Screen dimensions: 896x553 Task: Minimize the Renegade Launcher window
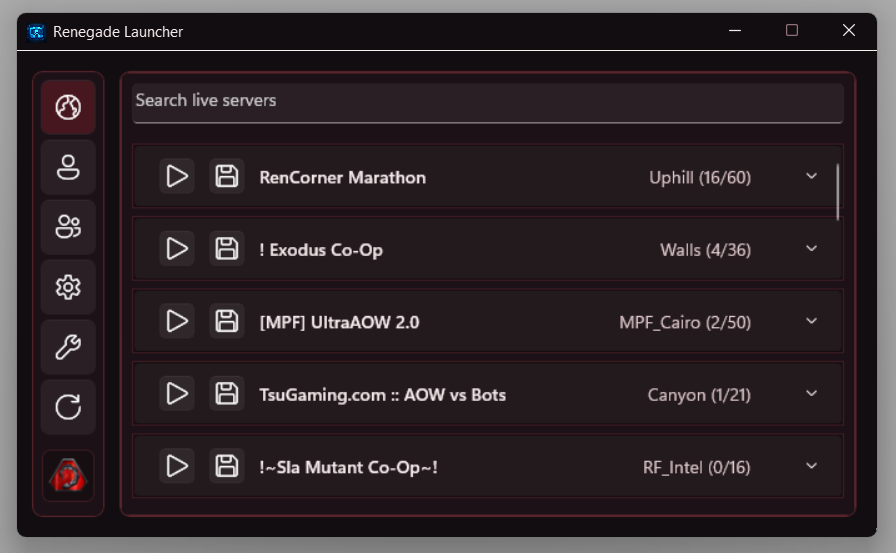[735, 30]
